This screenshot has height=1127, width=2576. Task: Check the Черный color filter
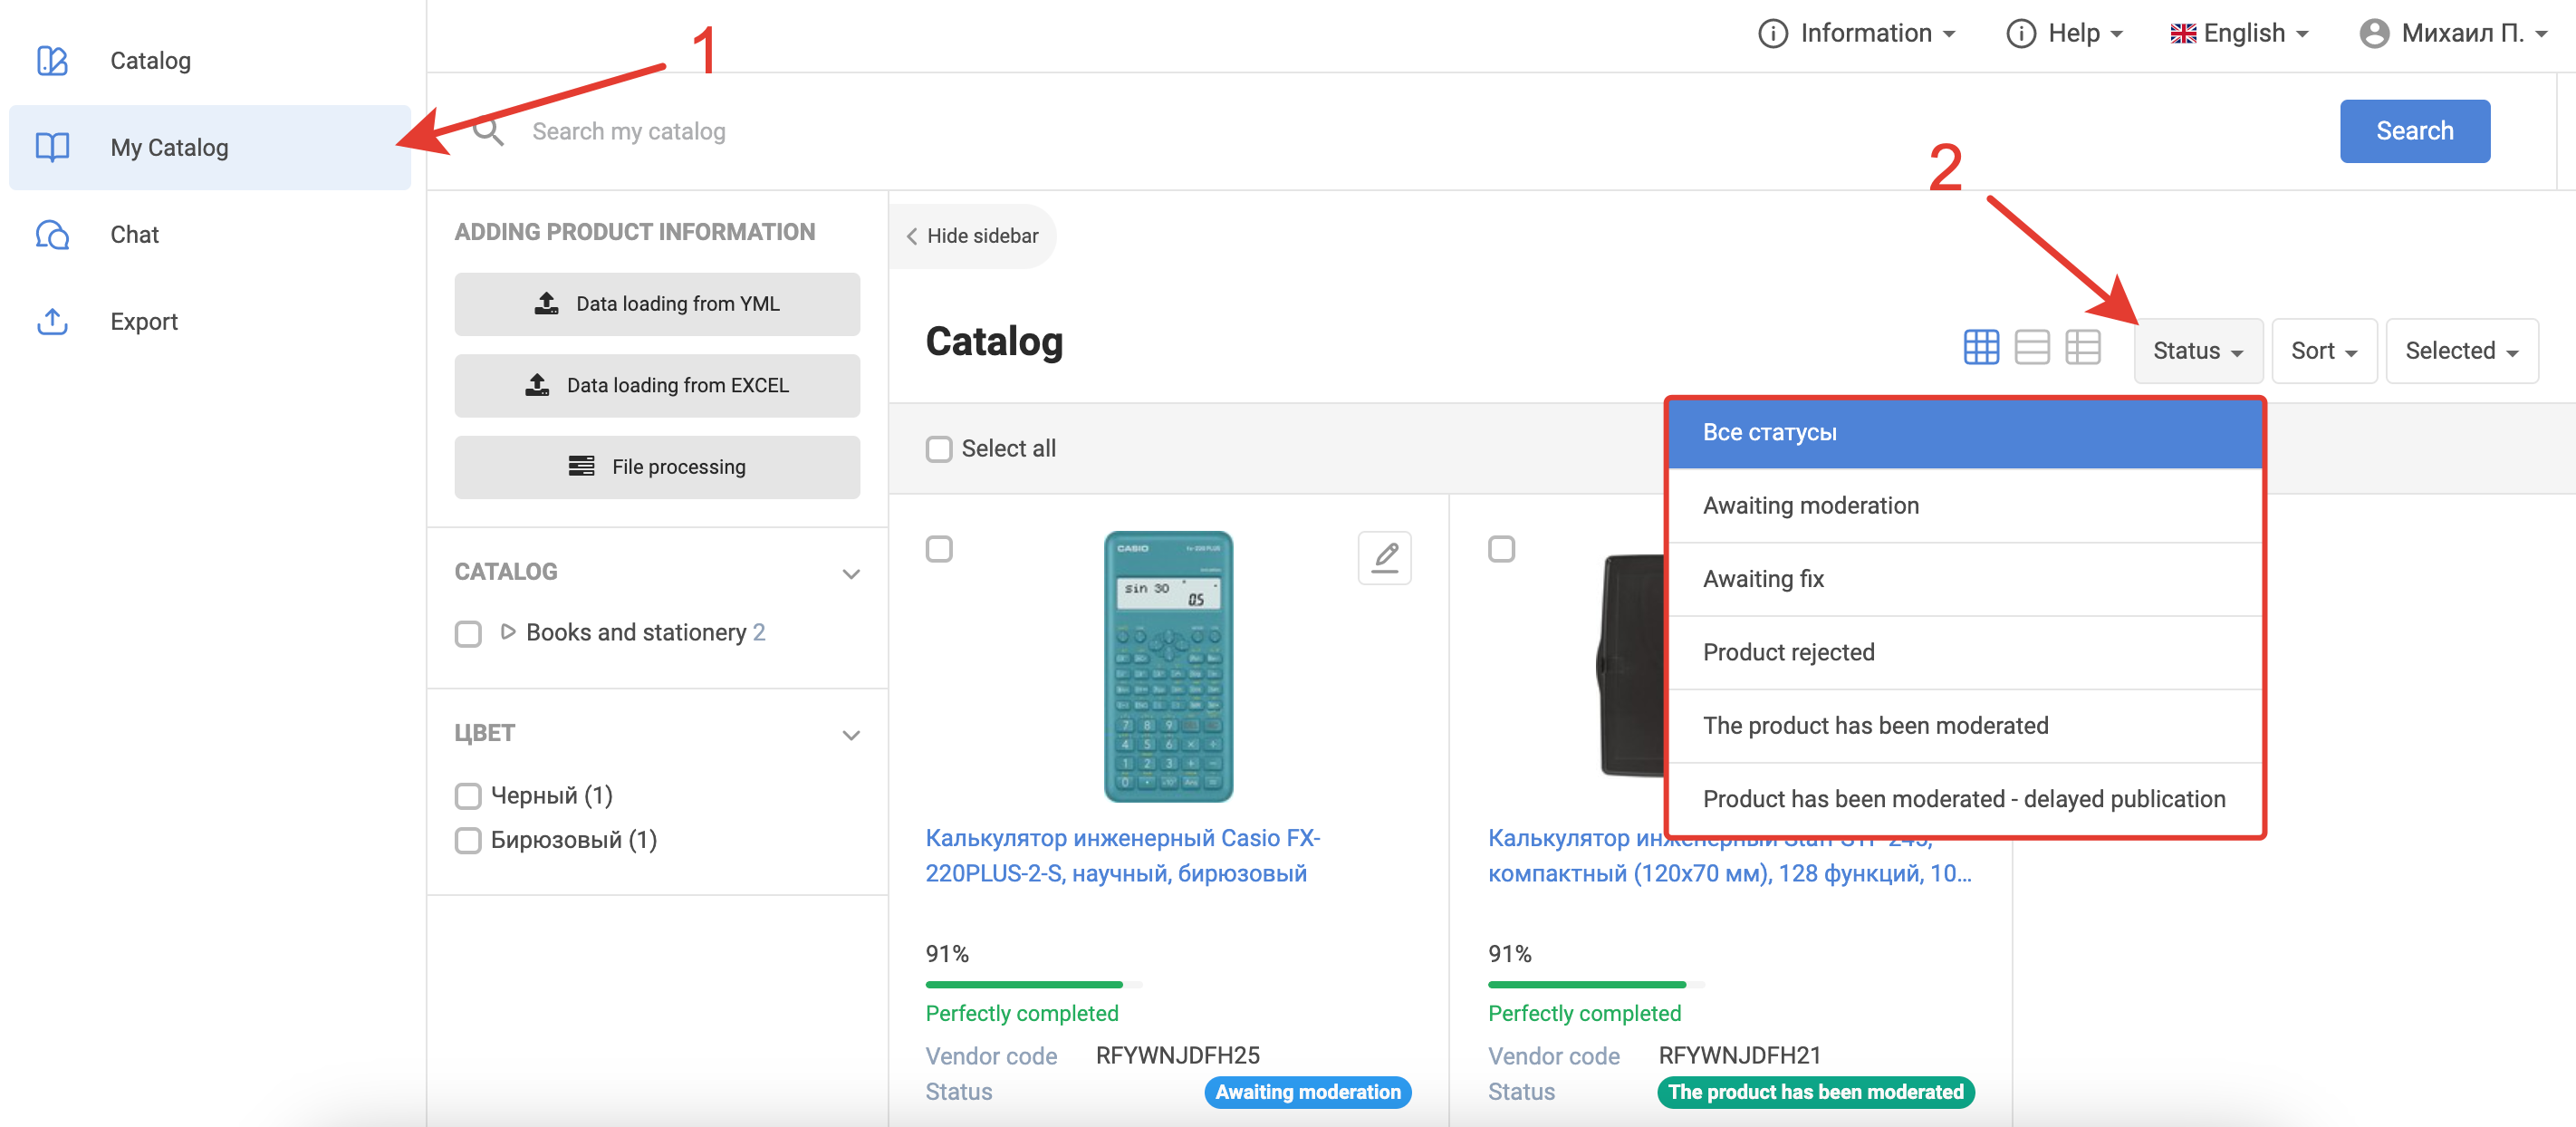[468, 796]
